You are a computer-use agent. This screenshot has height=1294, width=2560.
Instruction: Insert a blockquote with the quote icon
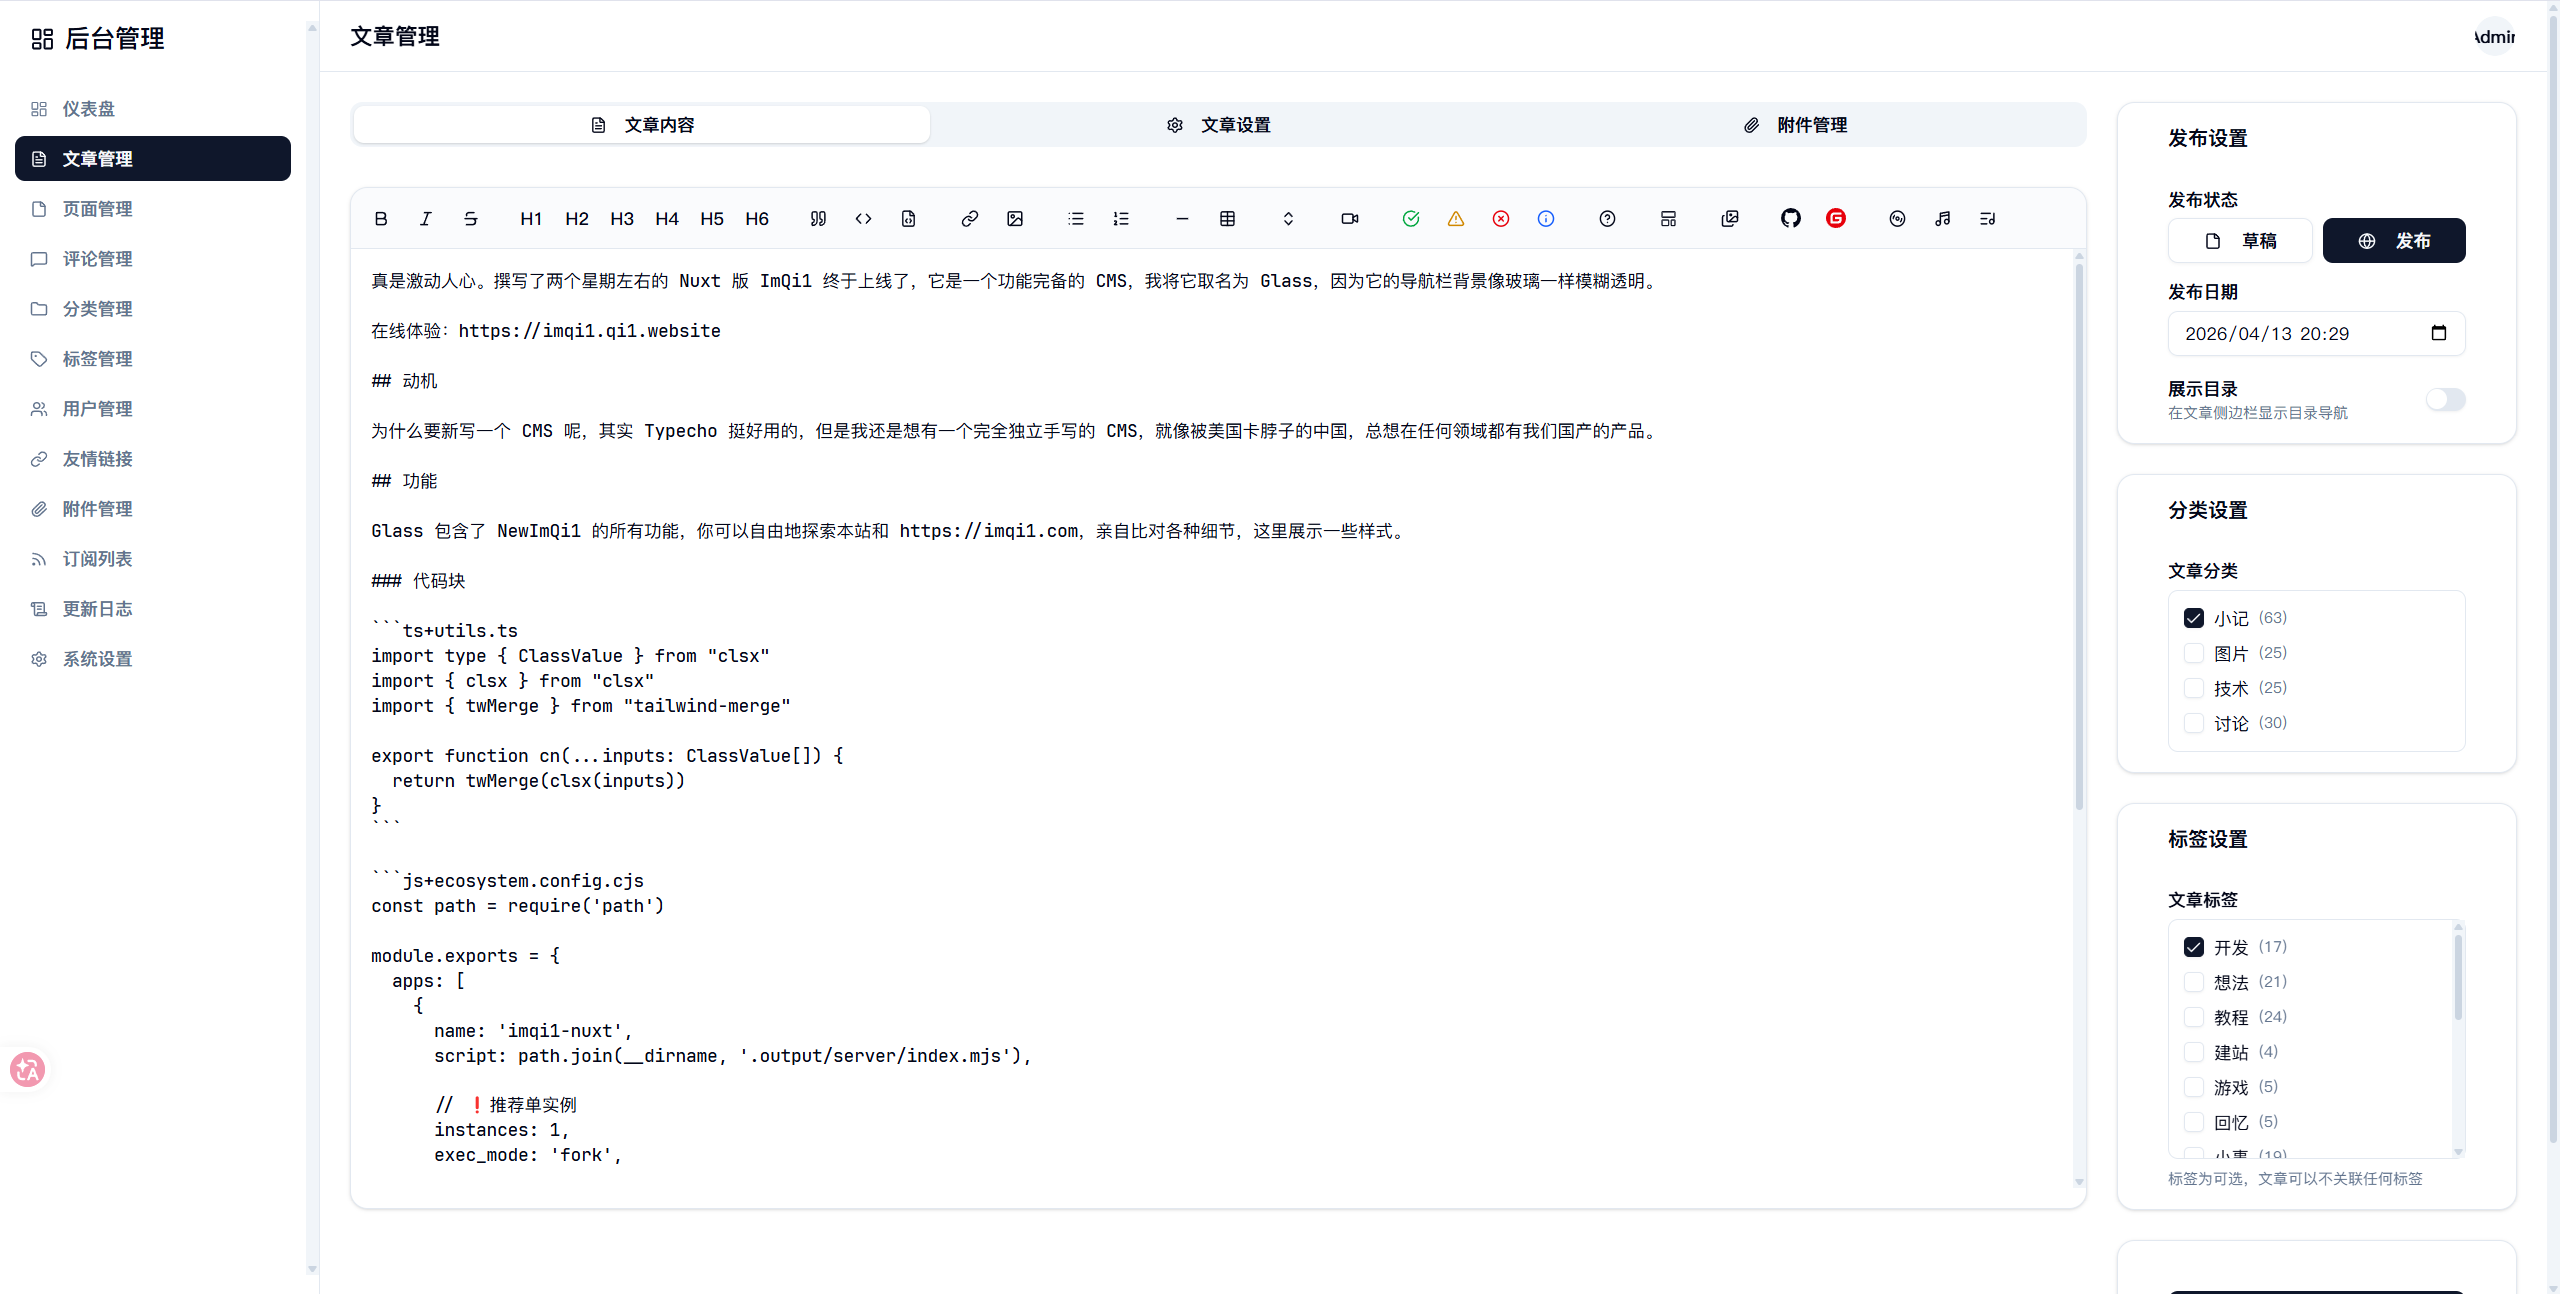818,219
